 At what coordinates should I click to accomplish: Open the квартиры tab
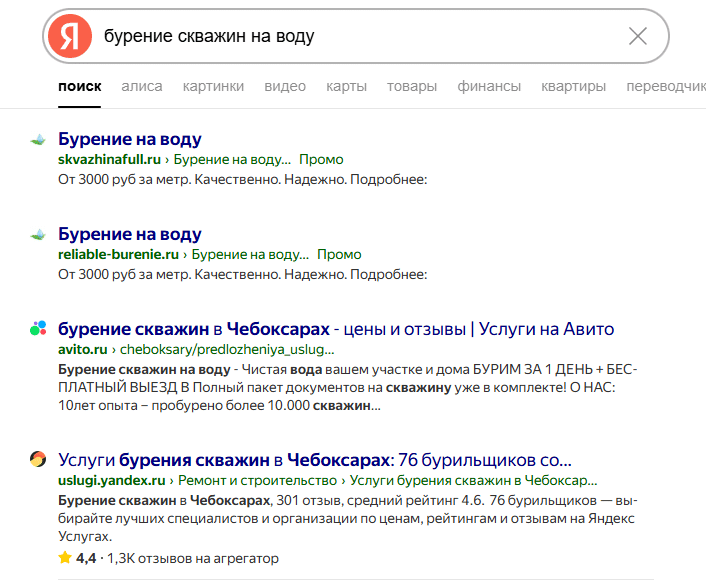coord(573,87)
